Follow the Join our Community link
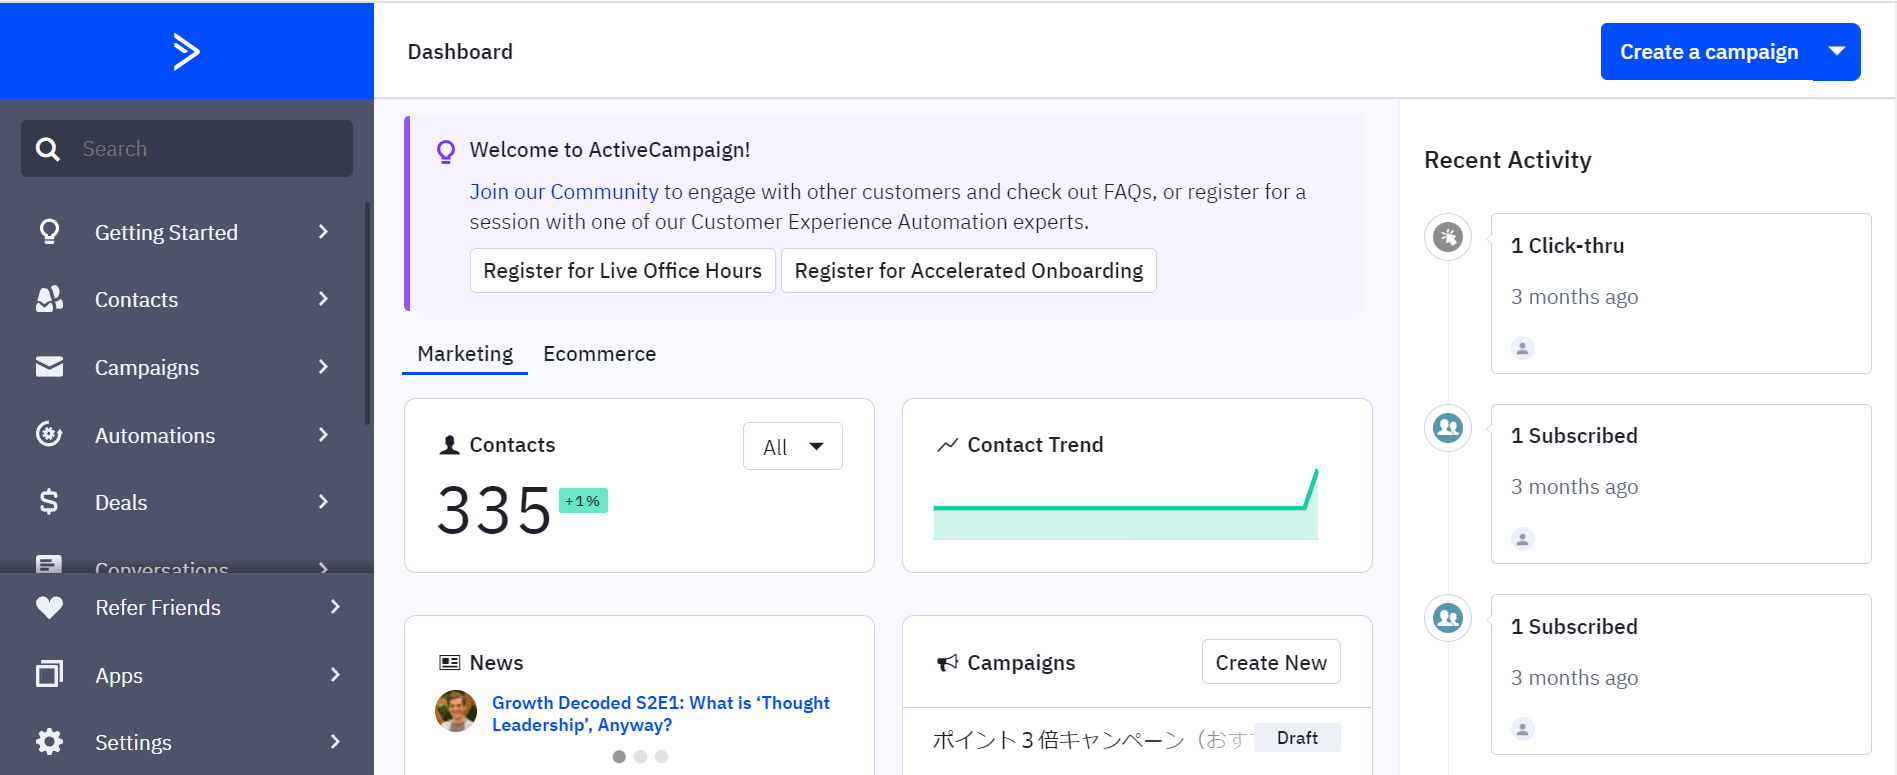The height and width of the screenshot is (775, 1897). click(564, 192)
